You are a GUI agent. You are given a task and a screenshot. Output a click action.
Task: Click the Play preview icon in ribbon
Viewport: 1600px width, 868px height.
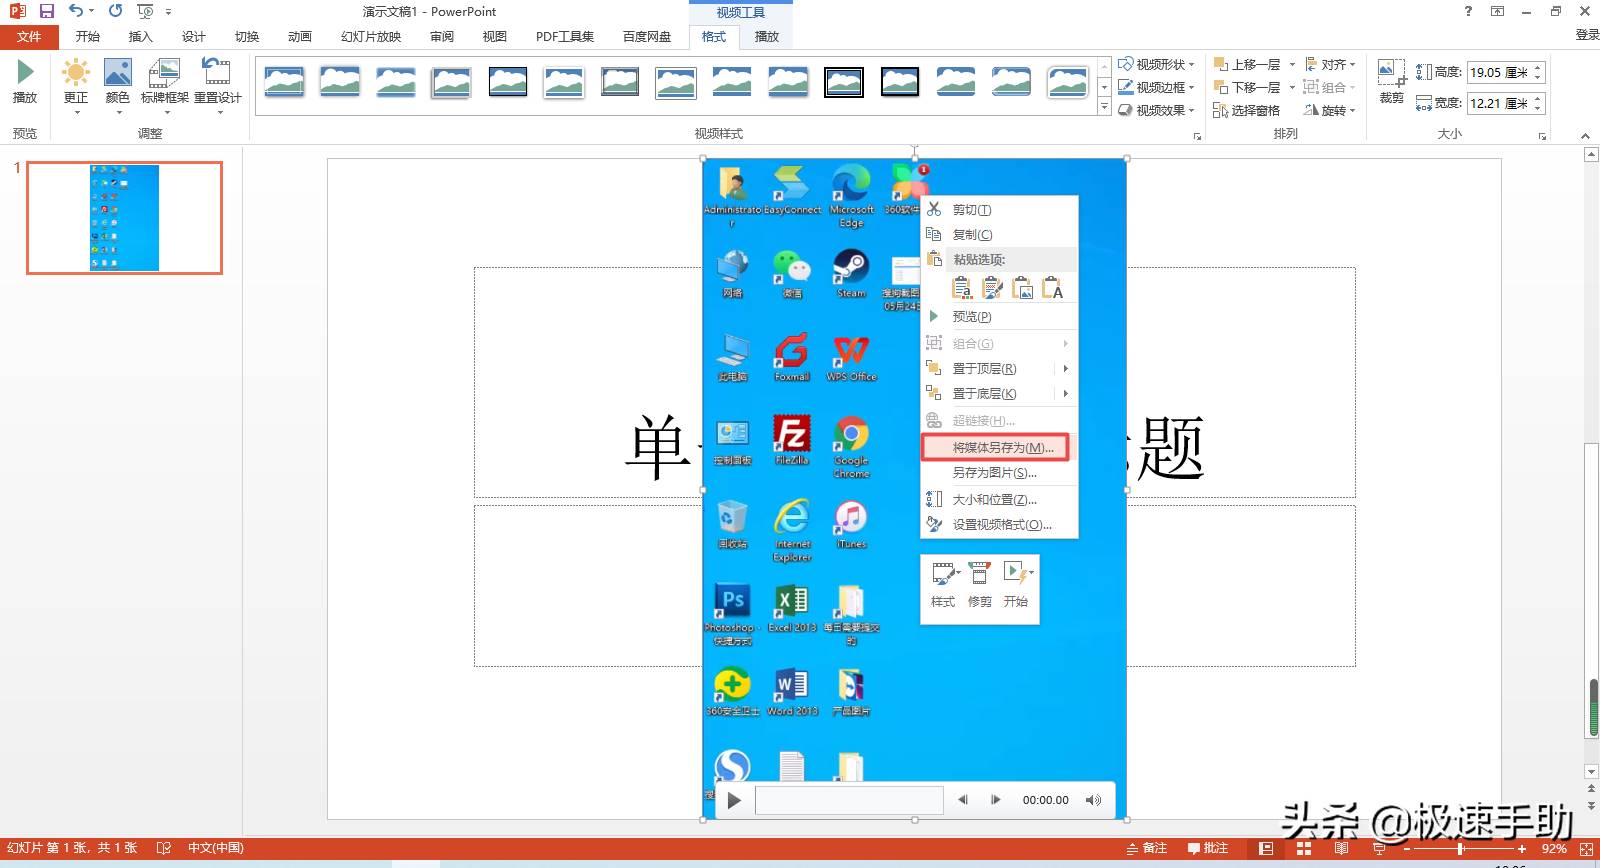click(25, 72)
